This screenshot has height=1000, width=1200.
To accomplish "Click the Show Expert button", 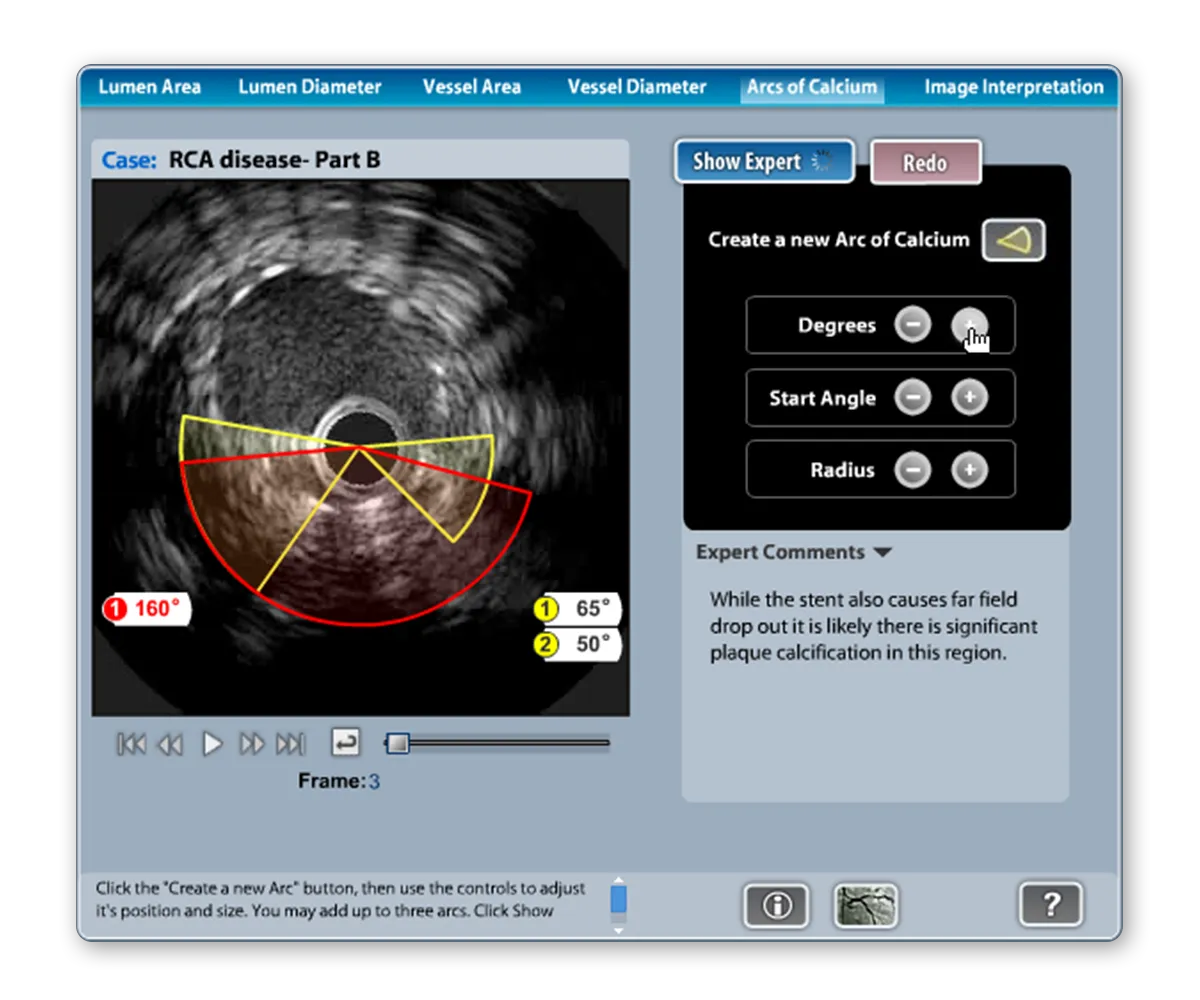I will click(x=764, y=161).
